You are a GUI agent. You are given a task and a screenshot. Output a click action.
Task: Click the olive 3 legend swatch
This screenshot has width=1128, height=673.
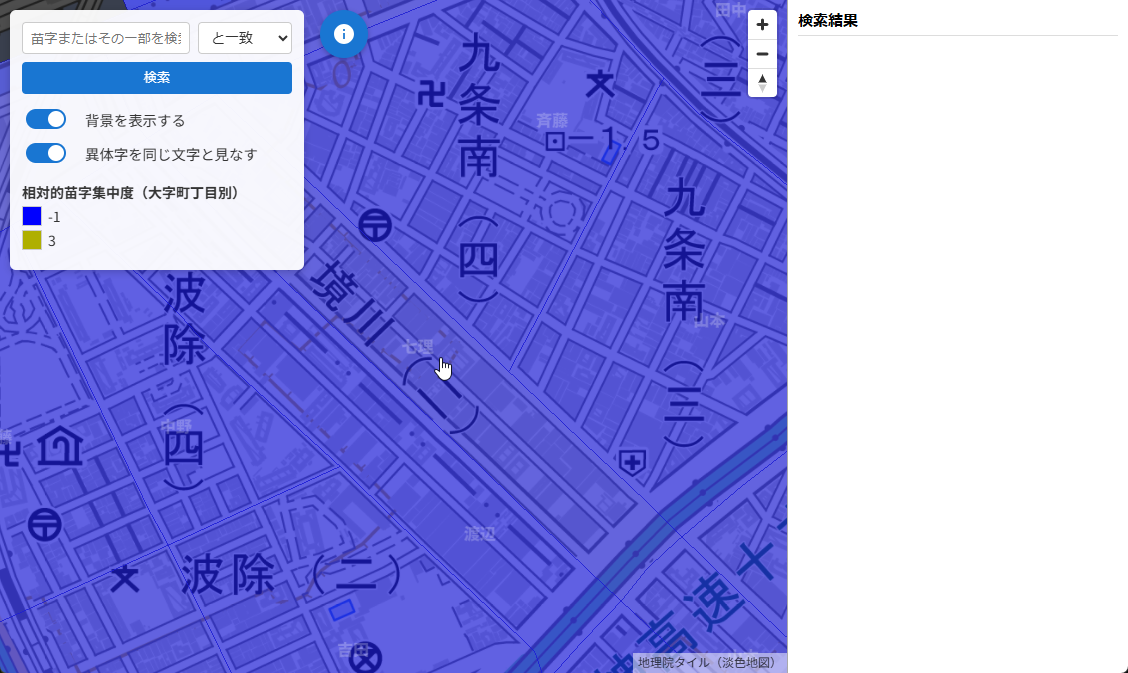pos(31,241)
